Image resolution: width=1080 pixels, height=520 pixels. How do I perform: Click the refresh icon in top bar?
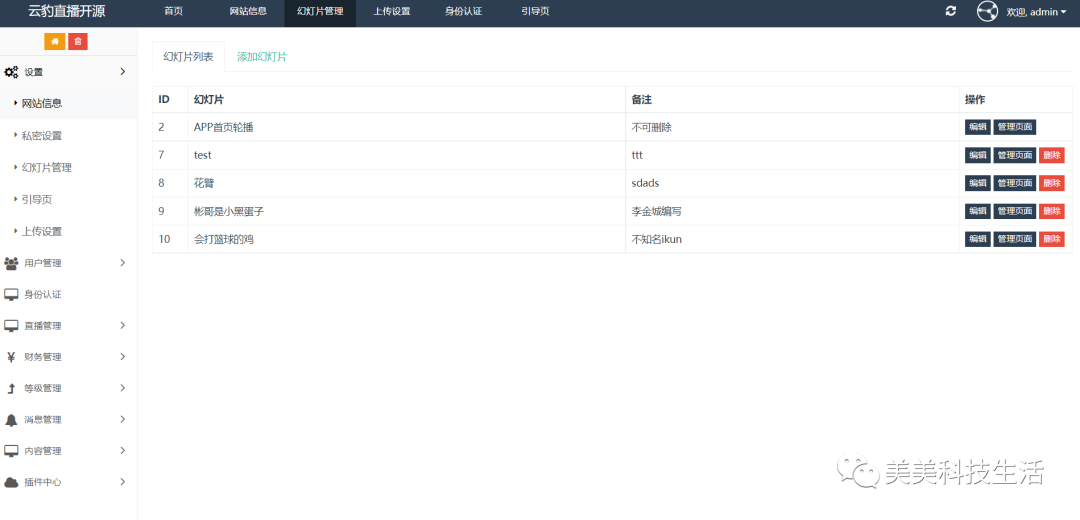click(951, 11)
